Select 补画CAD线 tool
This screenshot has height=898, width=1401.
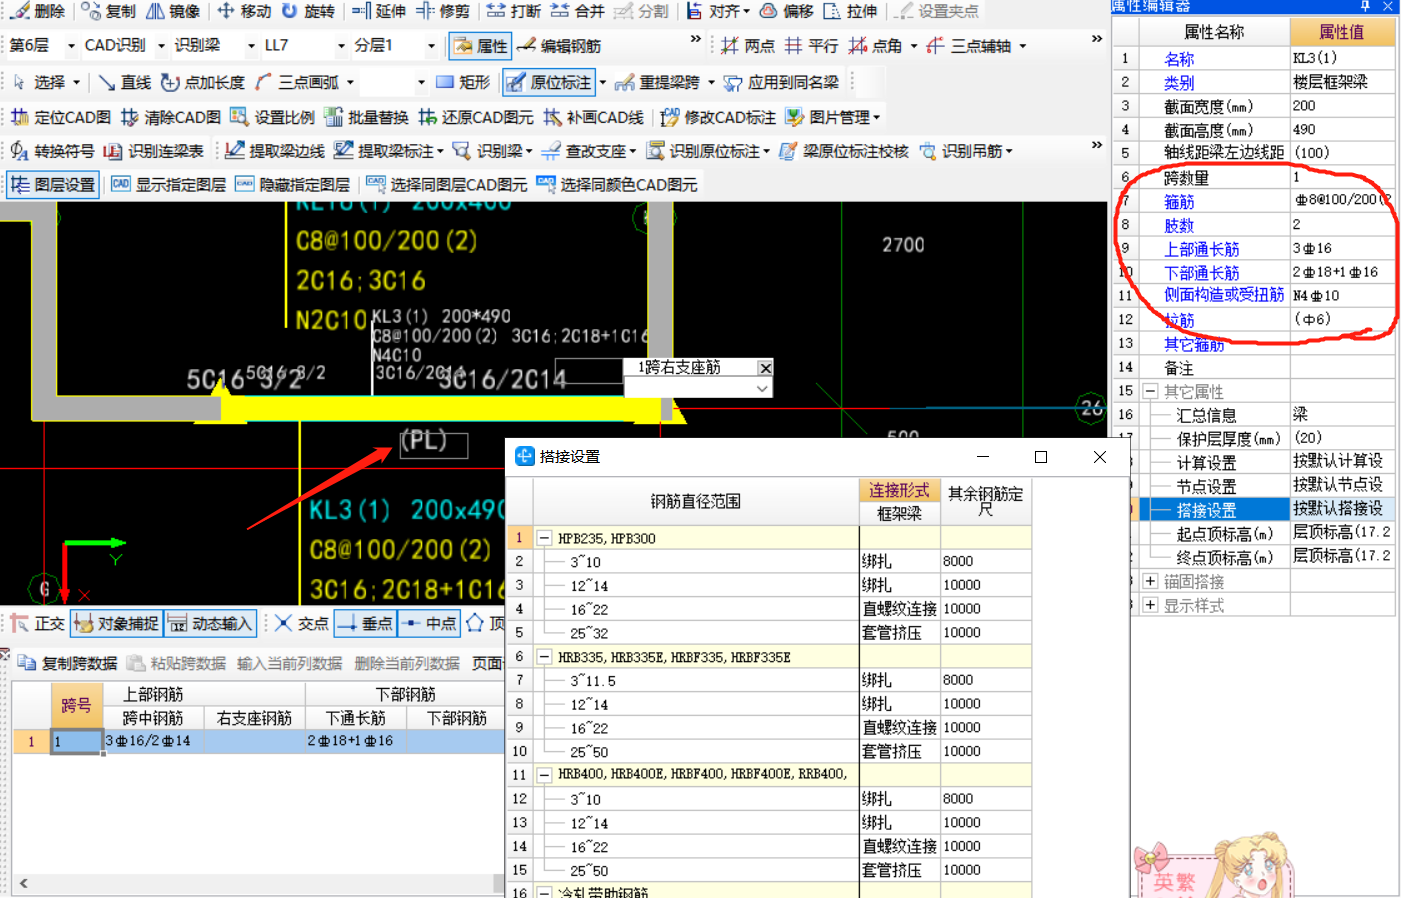click(594, 117)
